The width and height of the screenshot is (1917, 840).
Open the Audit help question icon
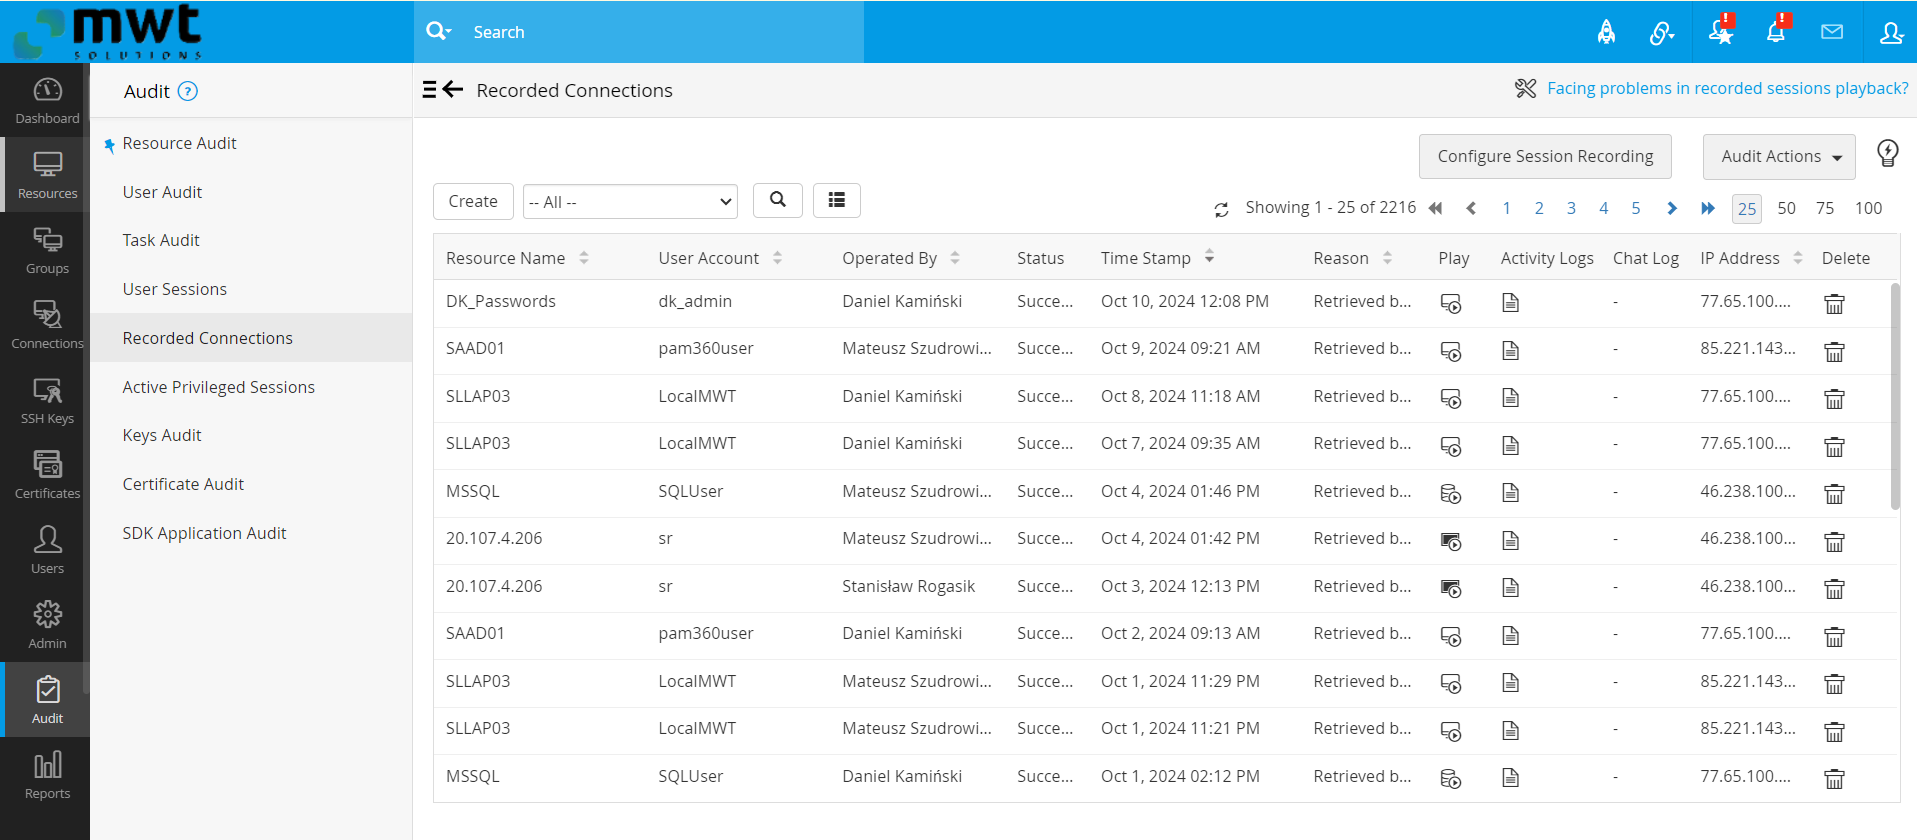click(188, 92)
